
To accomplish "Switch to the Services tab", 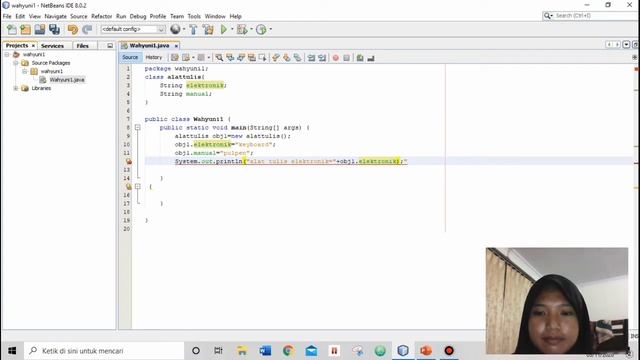I will click(52, 46).
